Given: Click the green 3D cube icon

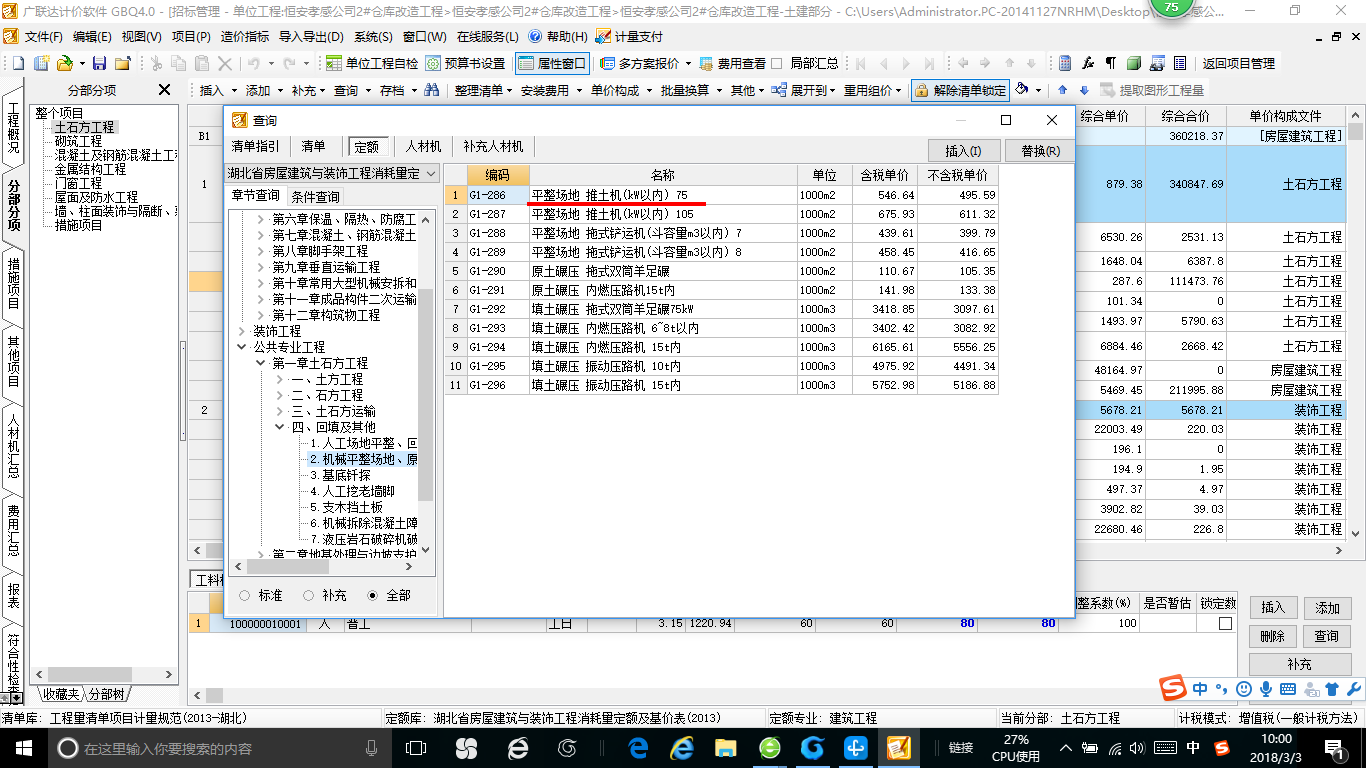Looking at the screenshot, I should tap(1134, 63).
